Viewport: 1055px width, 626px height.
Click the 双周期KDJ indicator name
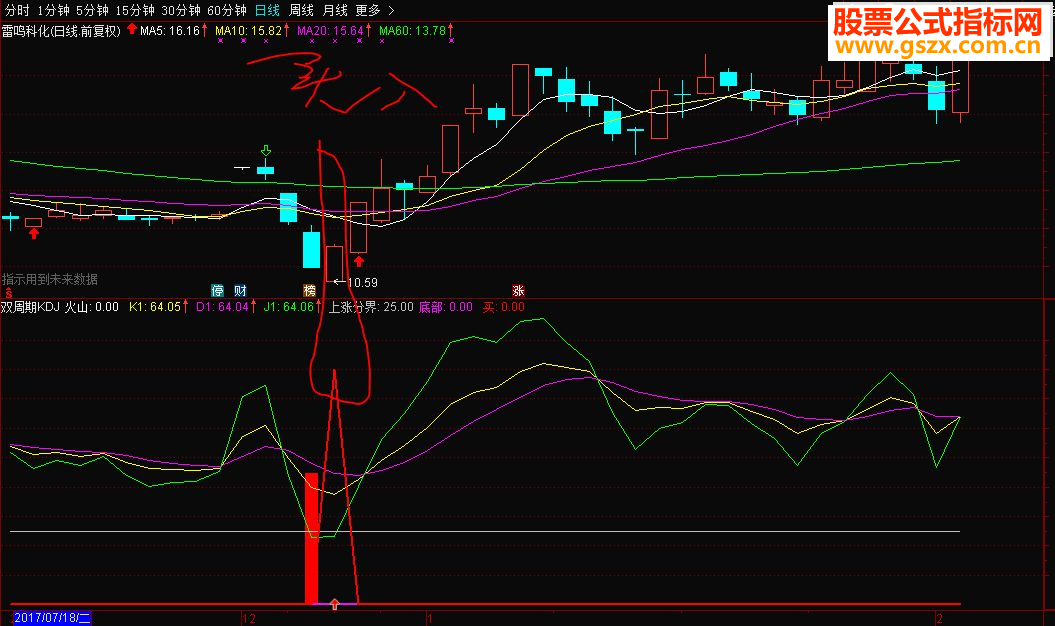pyautogui.click(x=30, y=307)
